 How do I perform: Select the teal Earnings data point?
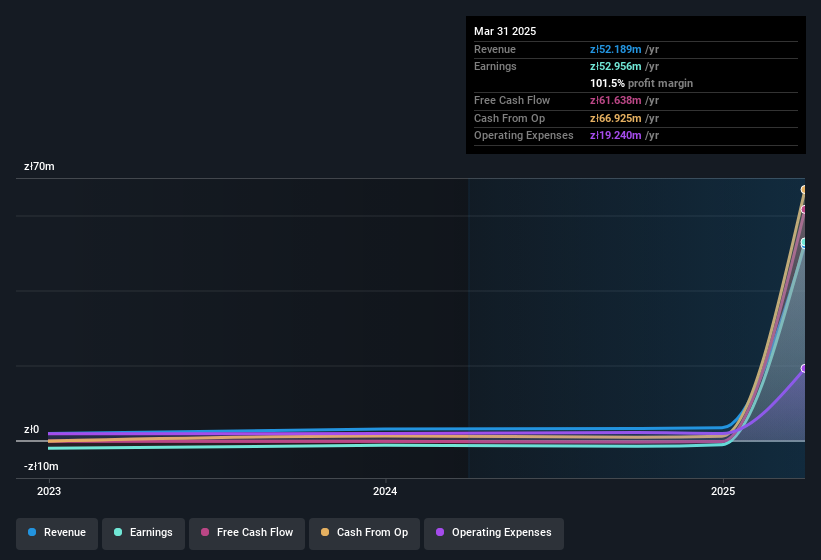804,243
